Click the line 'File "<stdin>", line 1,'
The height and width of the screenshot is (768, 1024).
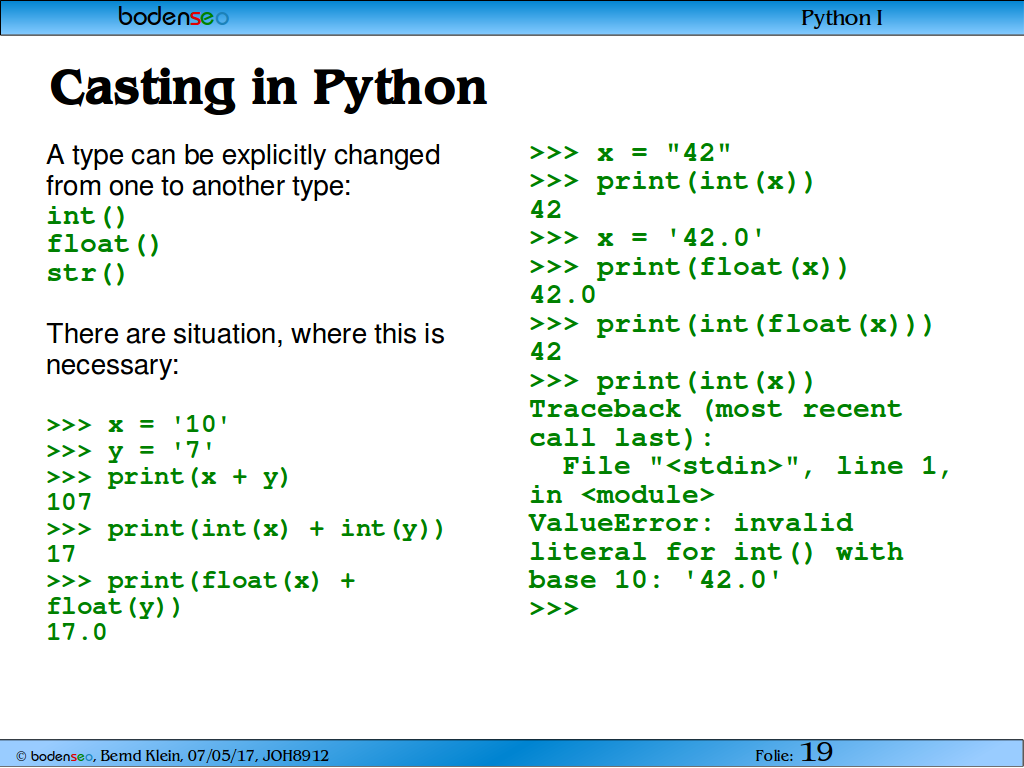(x=756, y=466)
